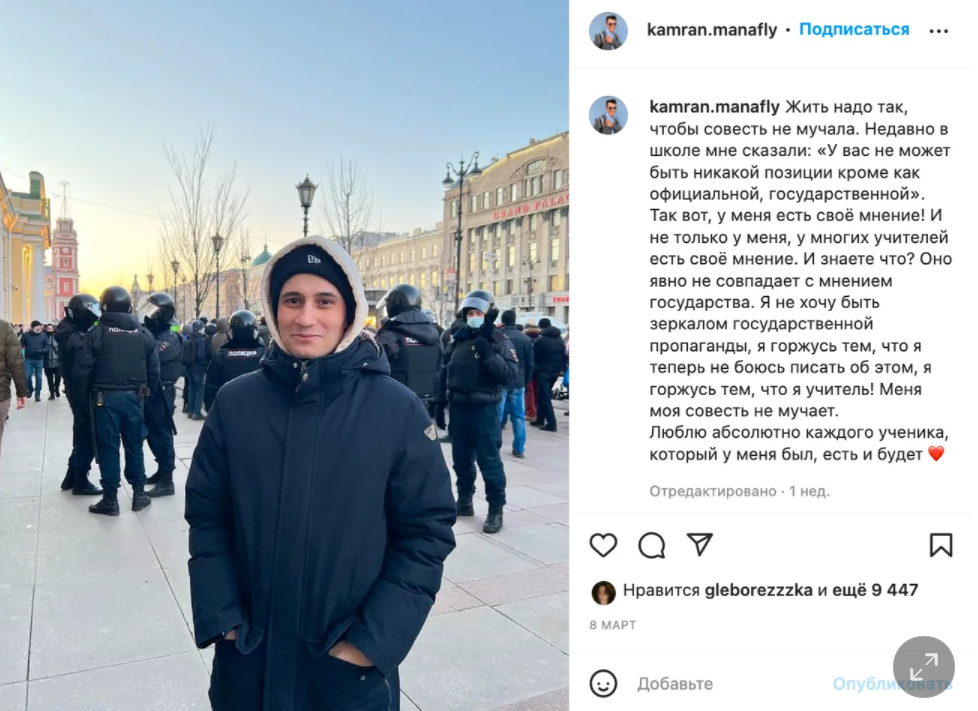This screenshot has width=978, height=711.
Task: Like the post with the heart icon
Action: pos(603,545)
